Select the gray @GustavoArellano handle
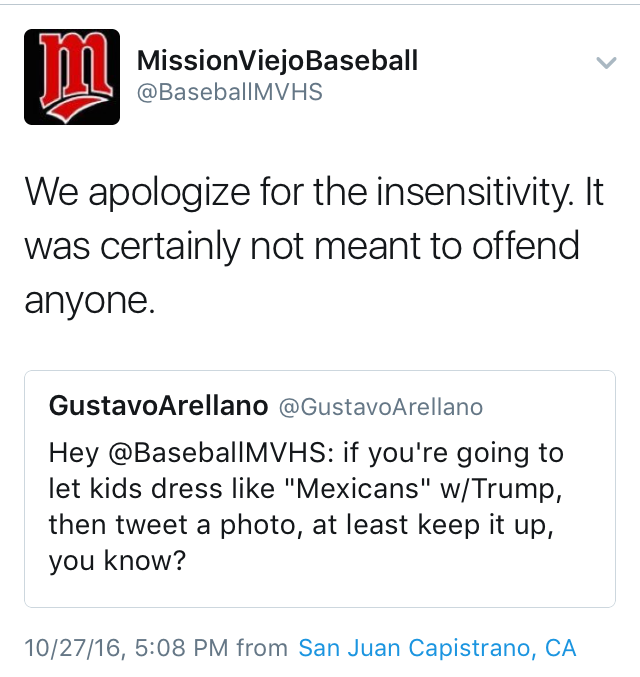The image size is (640, 677). coord(379,407)
